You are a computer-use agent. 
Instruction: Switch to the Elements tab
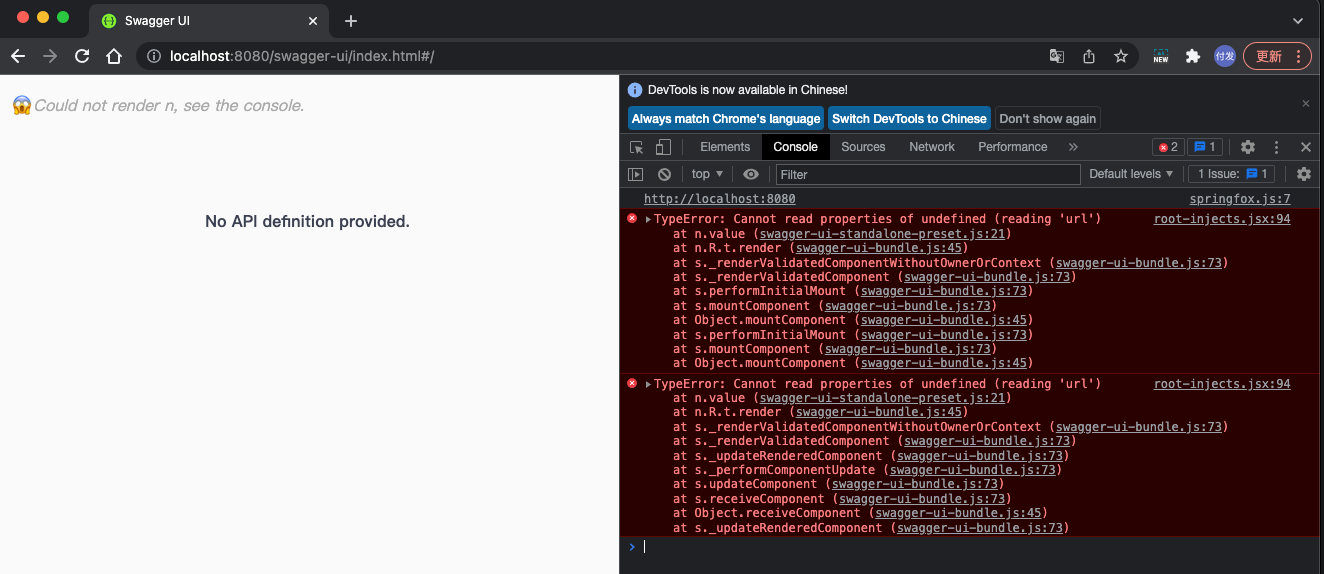[x=725, y=146]
